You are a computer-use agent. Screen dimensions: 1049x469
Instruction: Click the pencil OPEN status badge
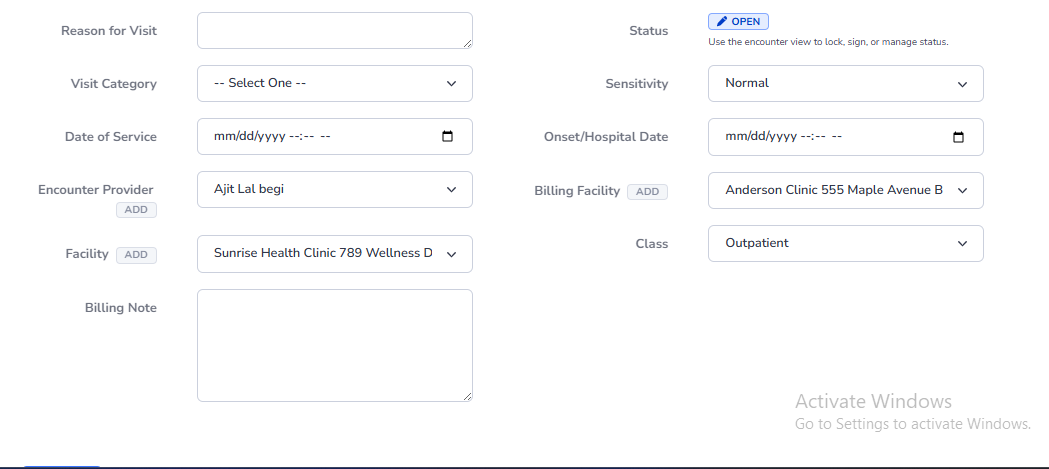coord(738,22)
